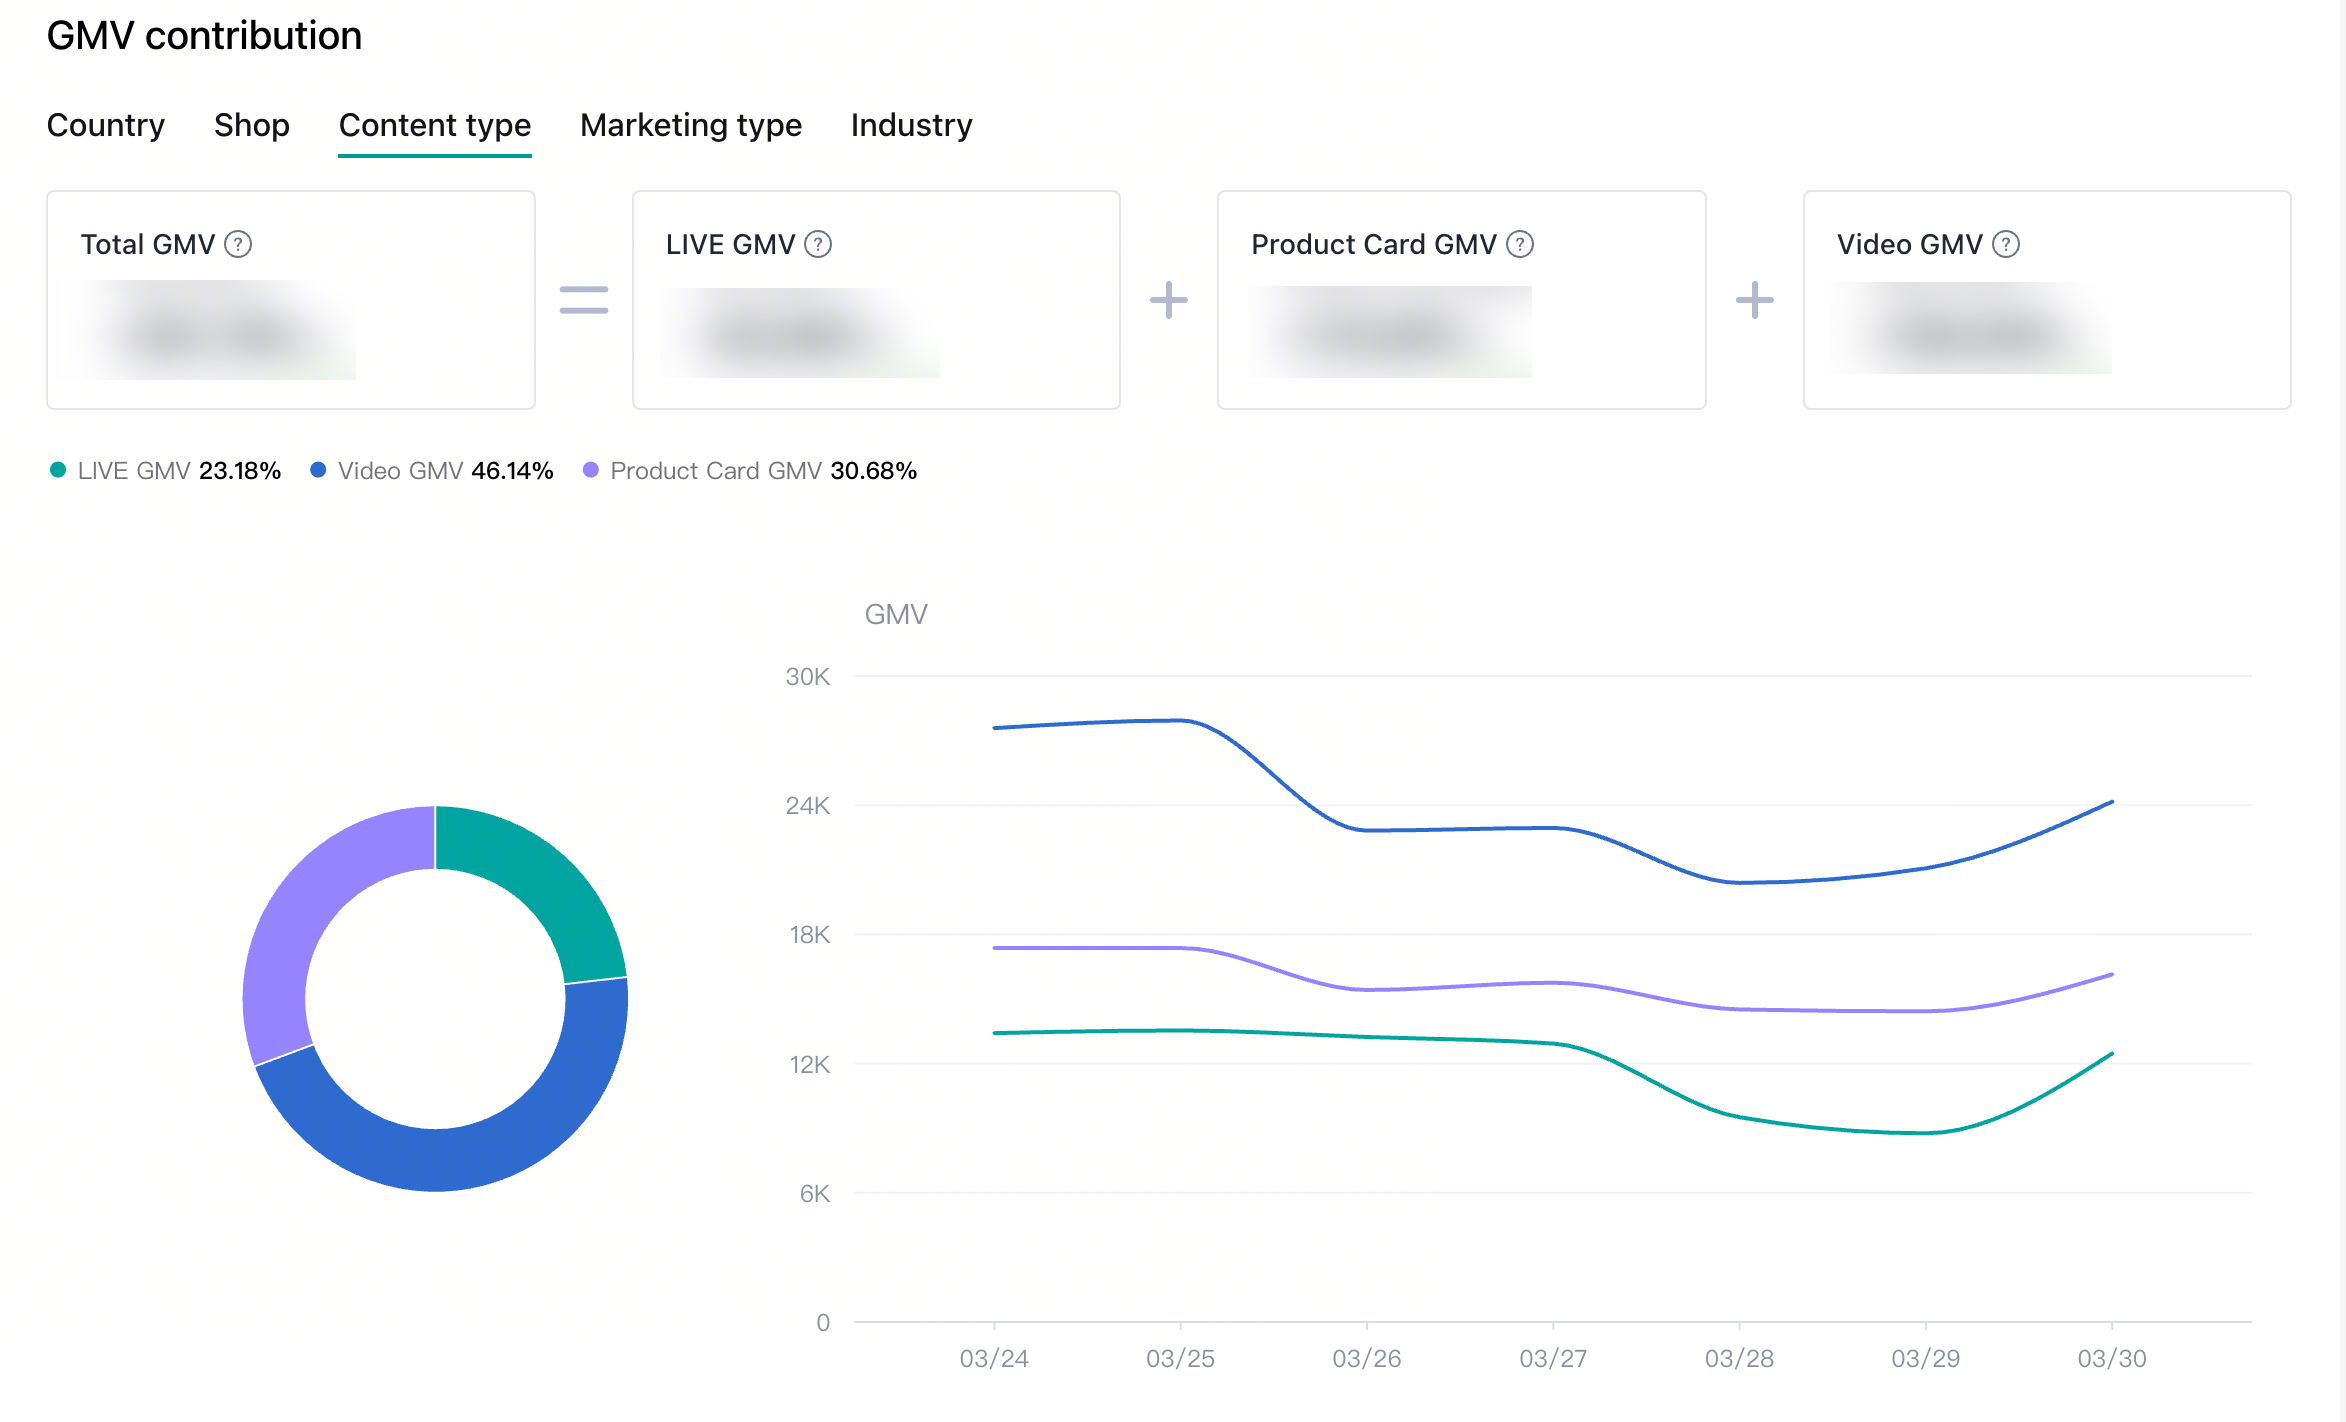2346x1422 pixels.
Task: Click question mark next to Video GMV
Action: tap(2006, 244)
